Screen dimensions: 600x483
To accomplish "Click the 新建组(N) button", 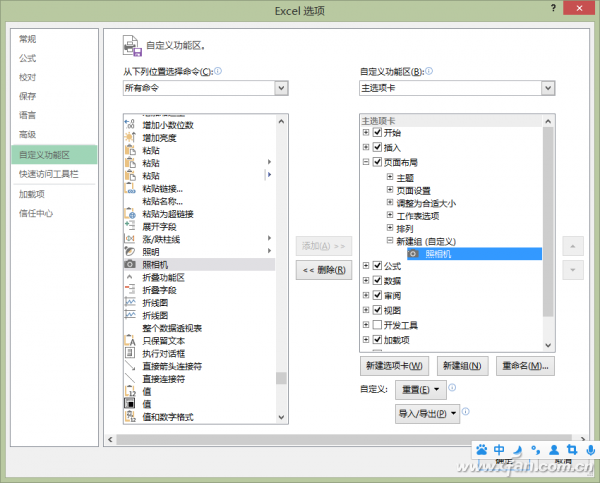I will (462, 366).
